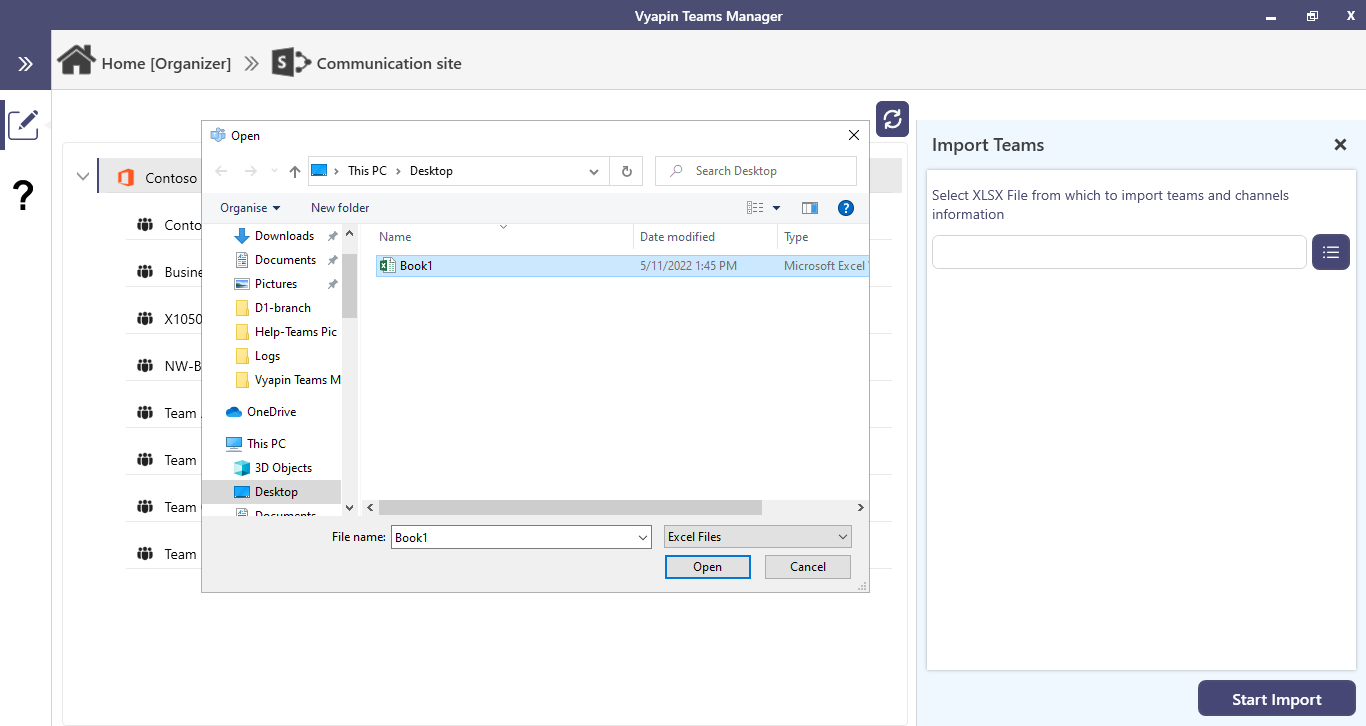
Task: Click Home [Organizer] breadcrumb
Action: pyautogui.click(x=166, y=63)
